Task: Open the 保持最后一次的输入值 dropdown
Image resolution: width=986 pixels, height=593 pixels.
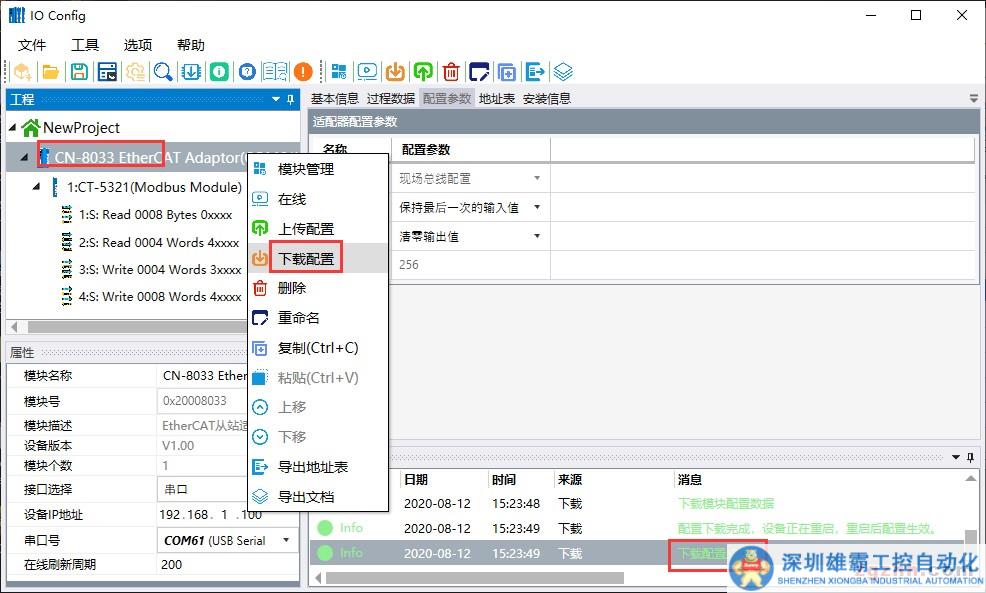Action: coord(537,208)
